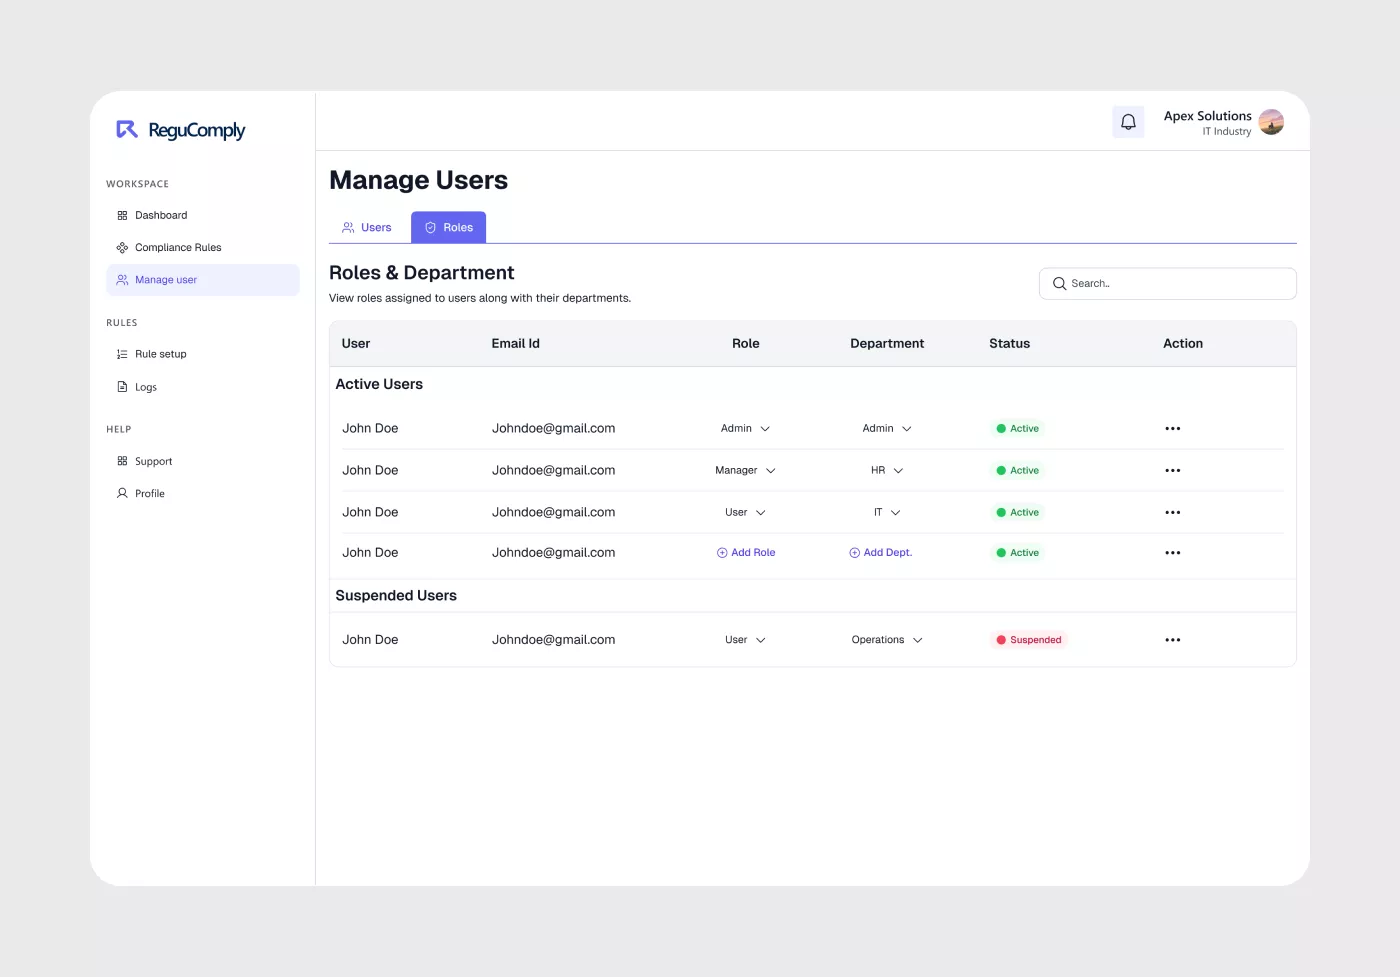
Task: Open actions menu for the User IT row
Action: pyautogui.click(x=1173, y=512)
